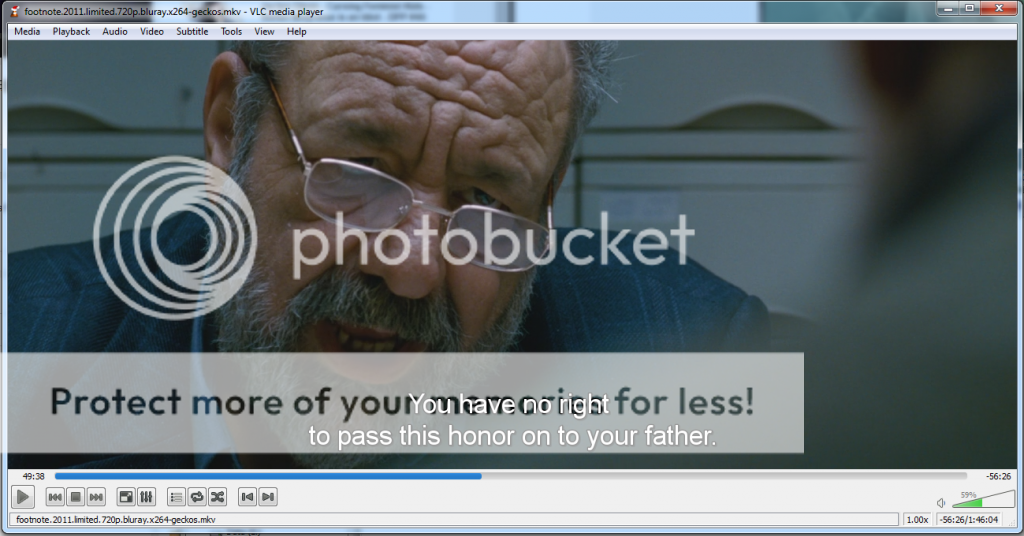The height and width of the screenshot is (536, 1024).
Task: Click the VLC cone icon in title bar
Action: pyautogui.click(x=14, y=11)
